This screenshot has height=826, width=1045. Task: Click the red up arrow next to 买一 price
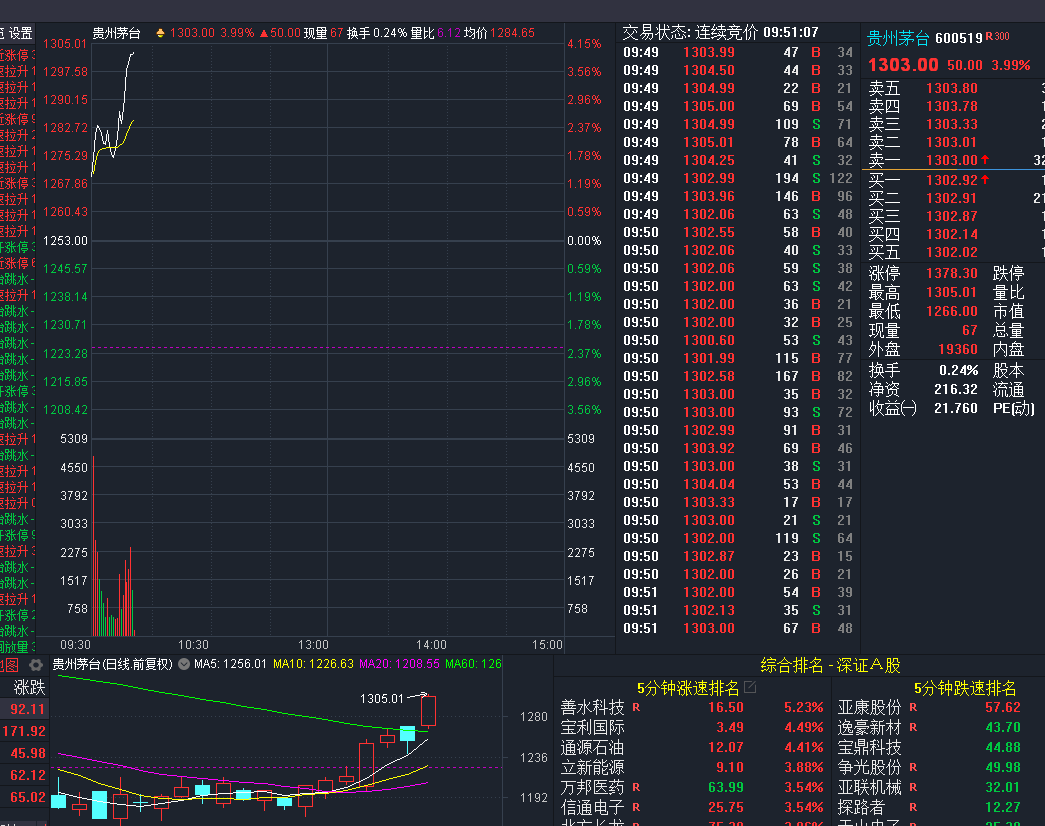click(985, 179)
